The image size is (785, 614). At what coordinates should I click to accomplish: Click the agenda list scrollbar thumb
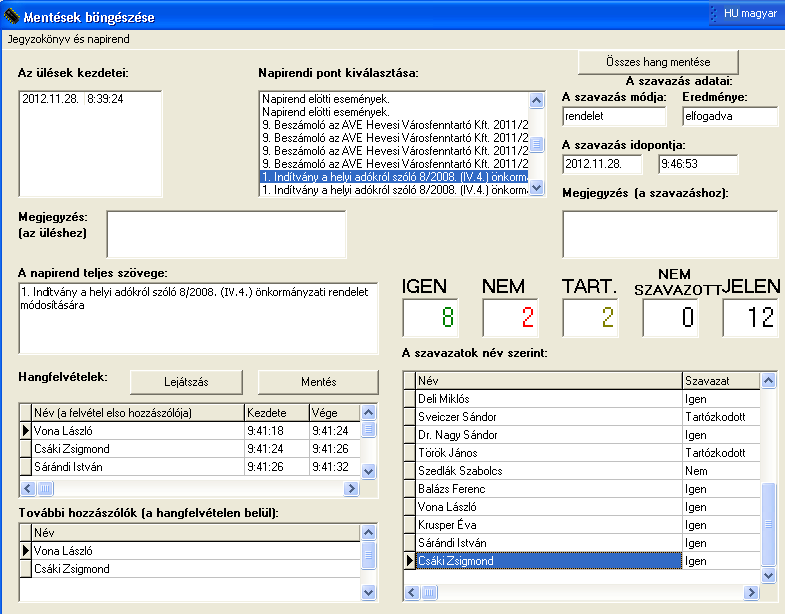pyautogui.click(x=537, y=144)
